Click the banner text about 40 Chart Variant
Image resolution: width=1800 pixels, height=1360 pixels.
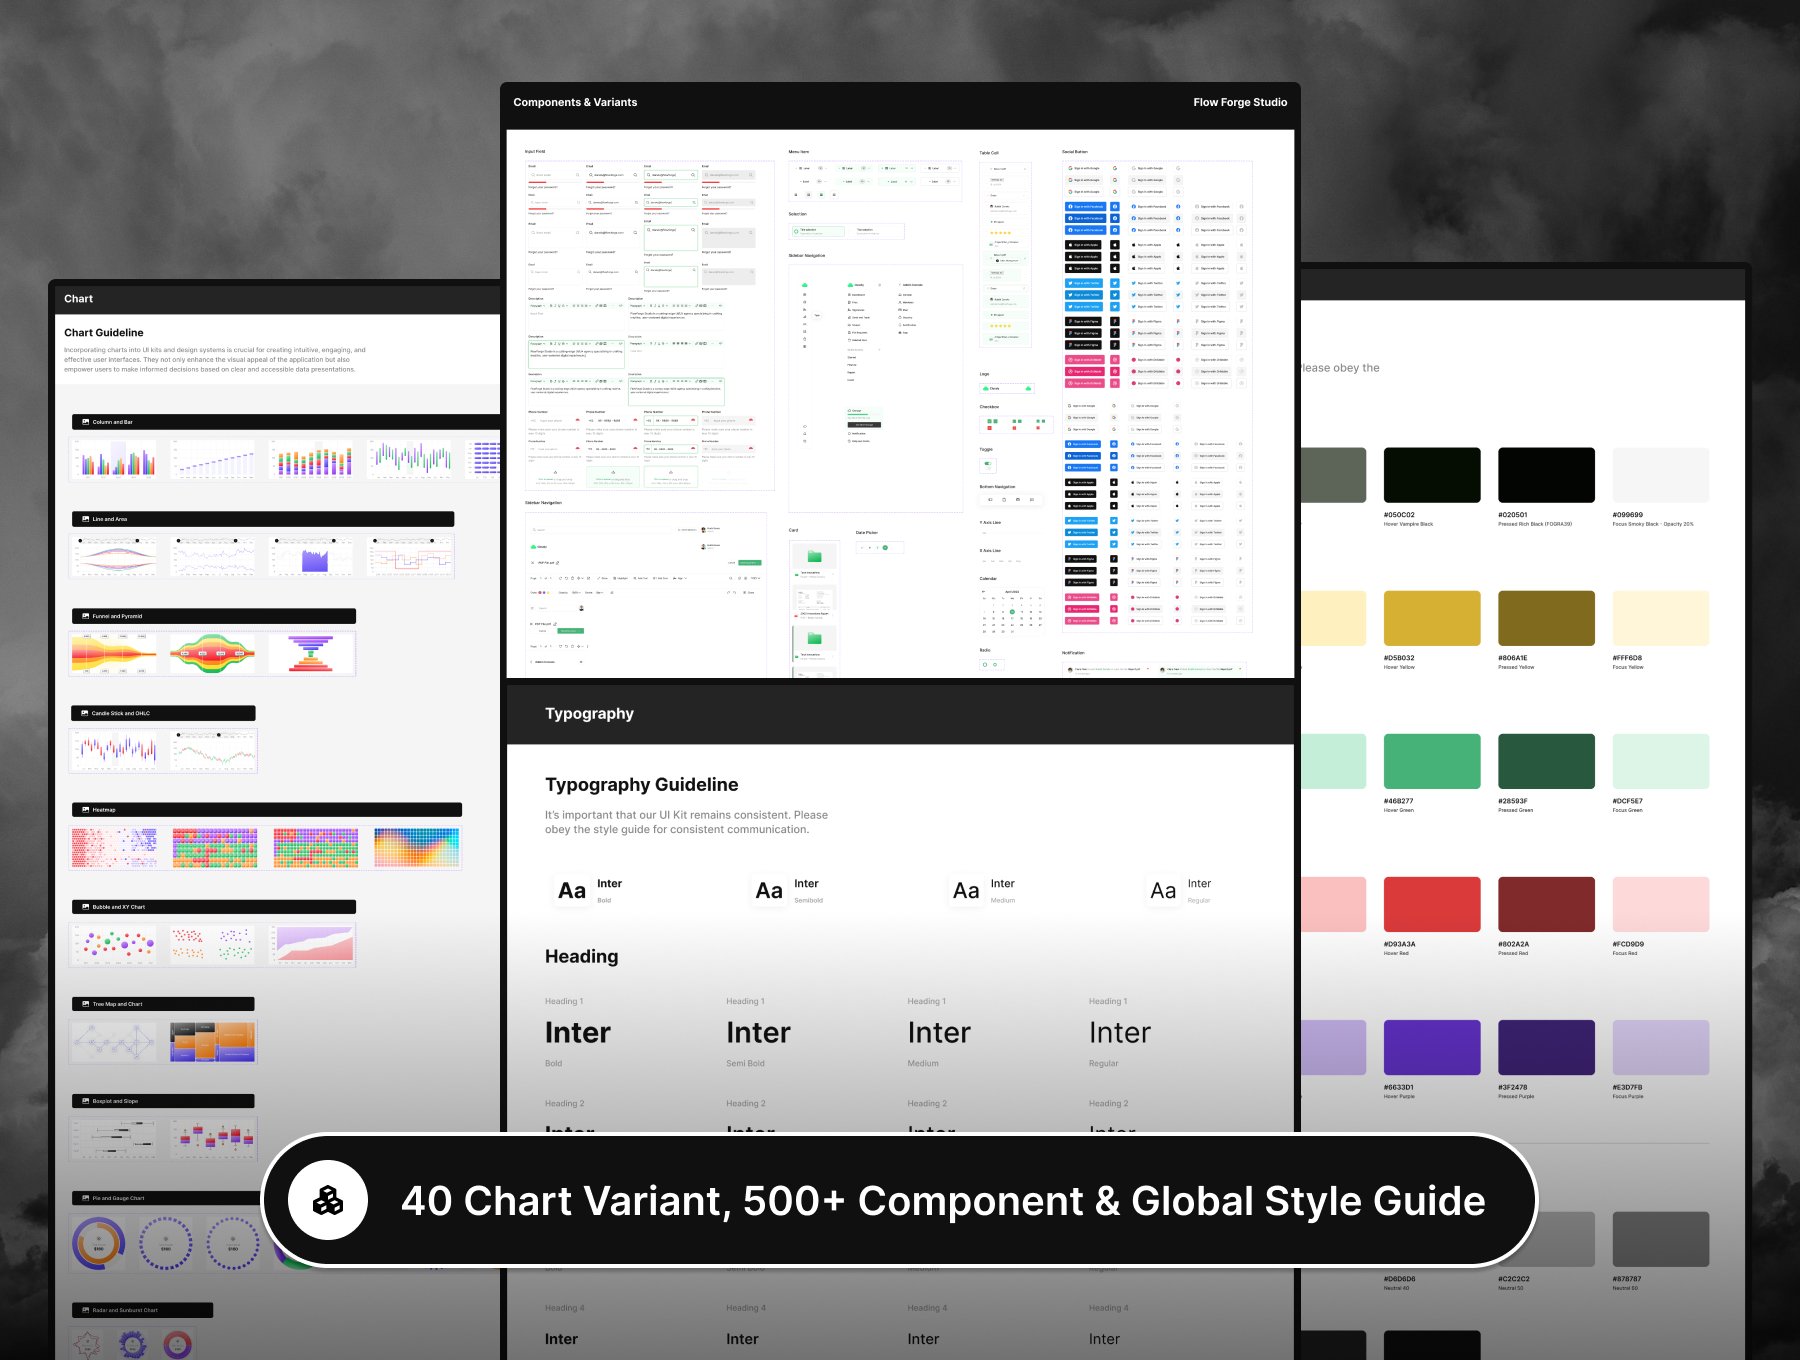pos(943,1201)
